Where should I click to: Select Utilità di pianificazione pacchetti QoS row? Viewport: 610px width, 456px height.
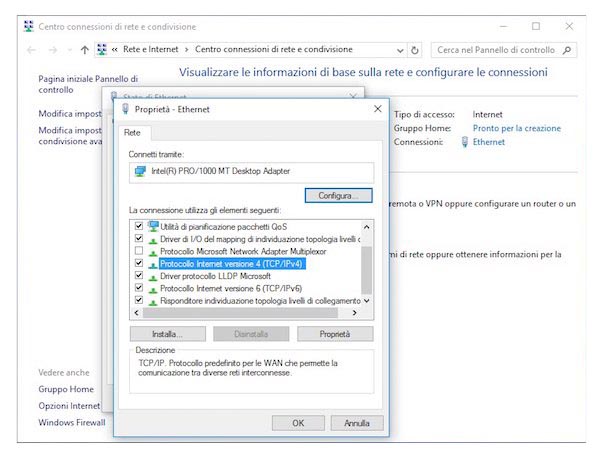[224, 227]
